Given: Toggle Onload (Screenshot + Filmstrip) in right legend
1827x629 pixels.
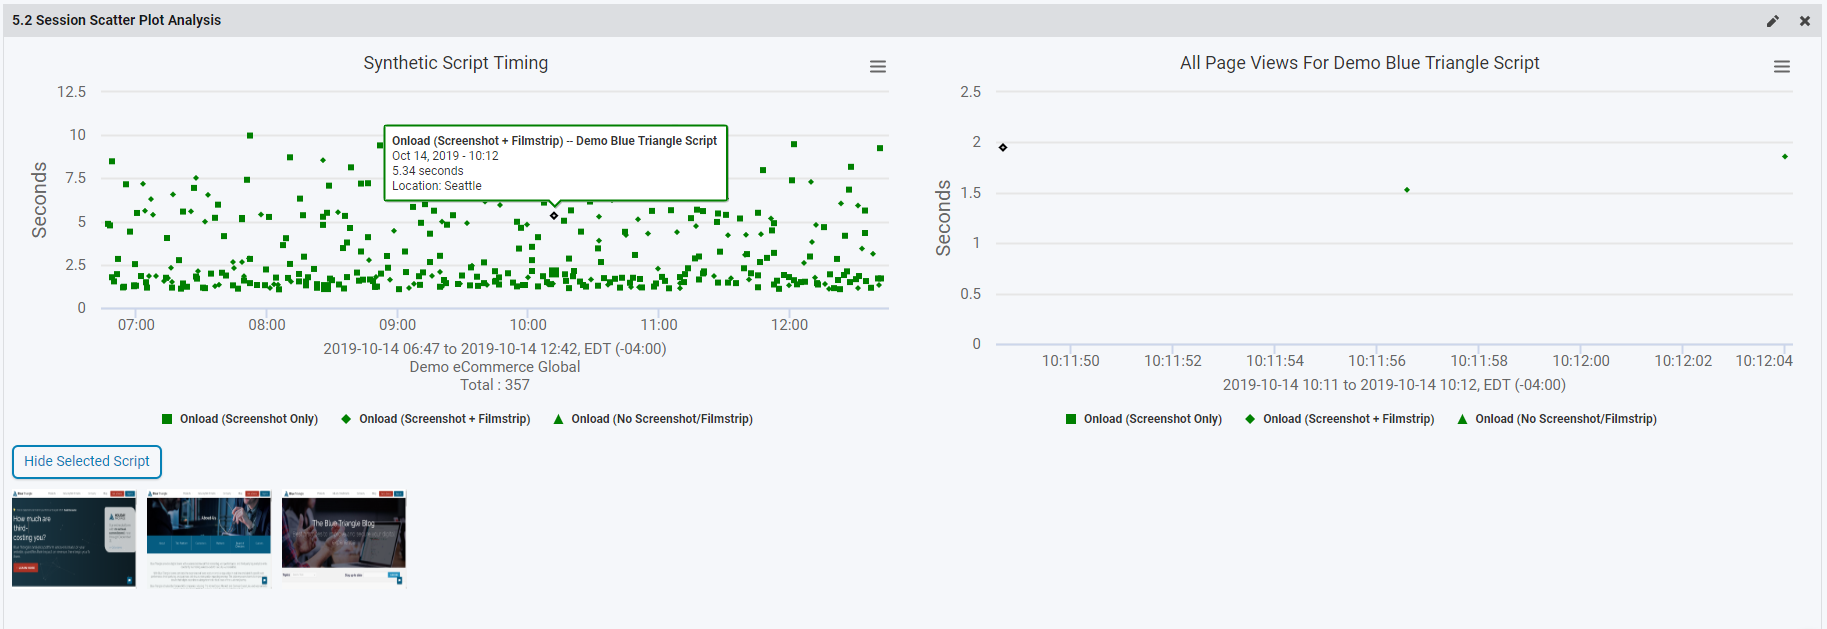Looking at the screenshot, I should click(x=1348, y=419).
